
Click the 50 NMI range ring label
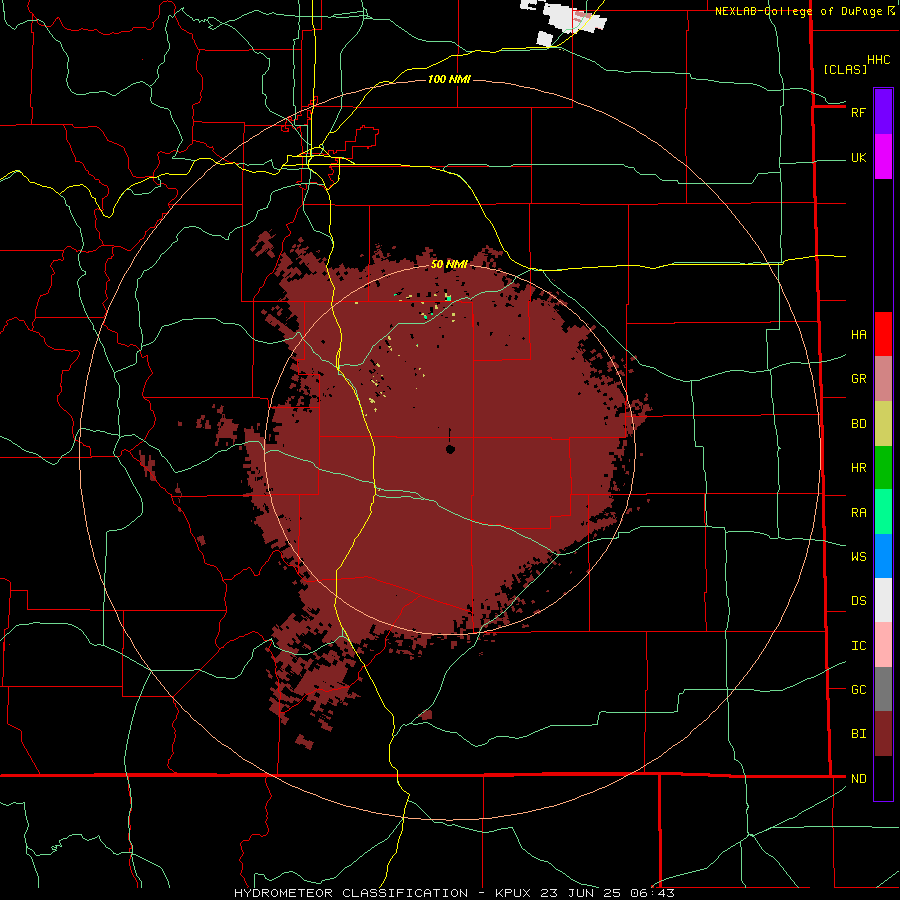(449, 264)
